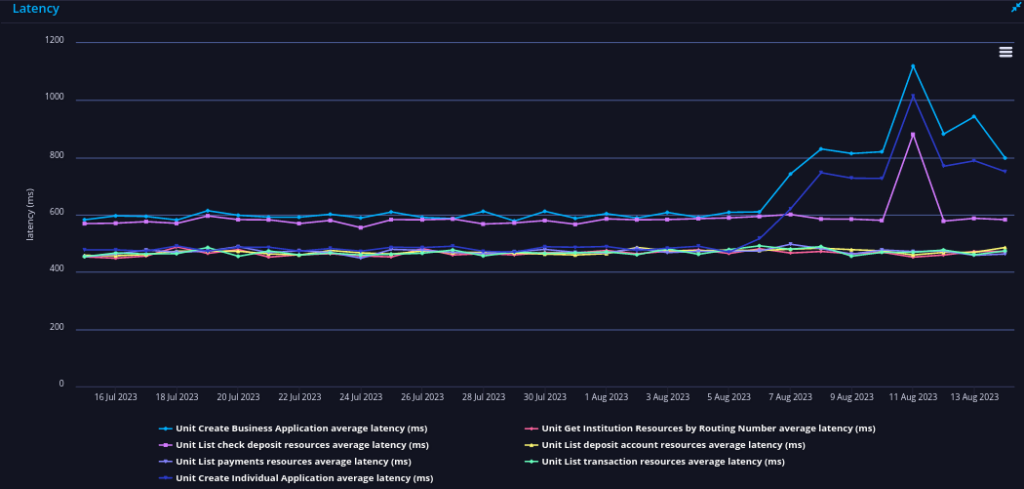Toggle the Unit List deposit account resources series
1024x489 pixels.
665,445
